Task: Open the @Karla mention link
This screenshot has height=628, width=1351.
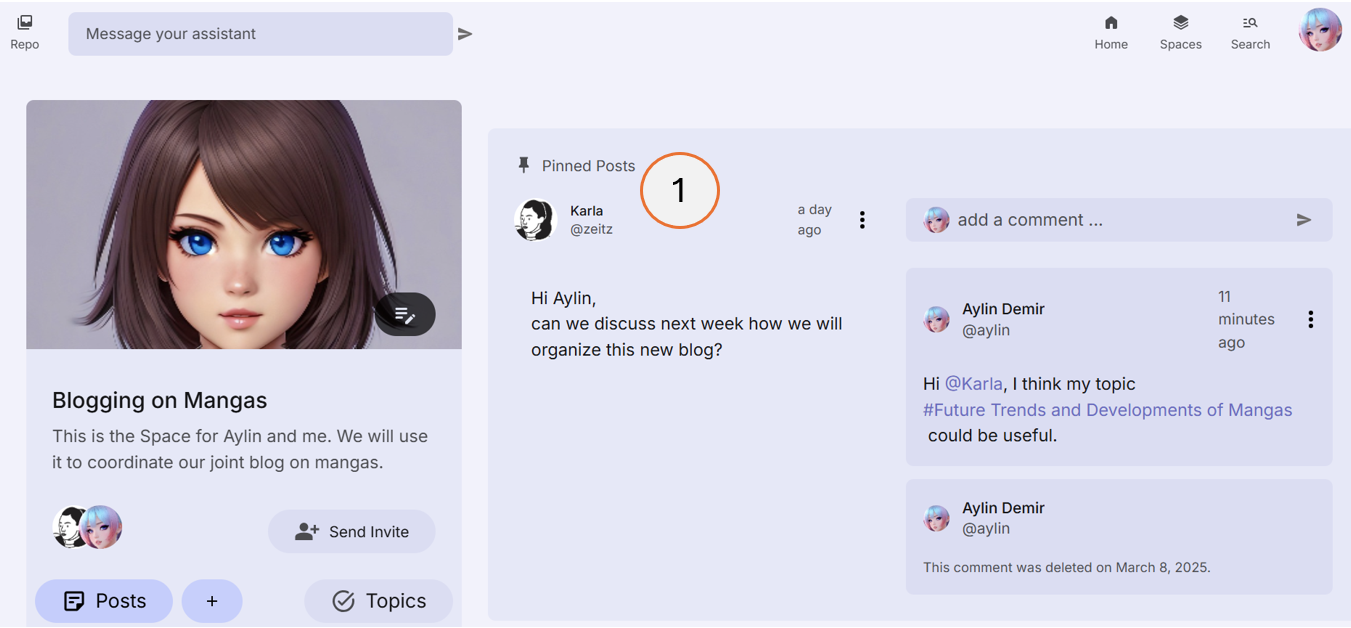Action: pos(977,383)
